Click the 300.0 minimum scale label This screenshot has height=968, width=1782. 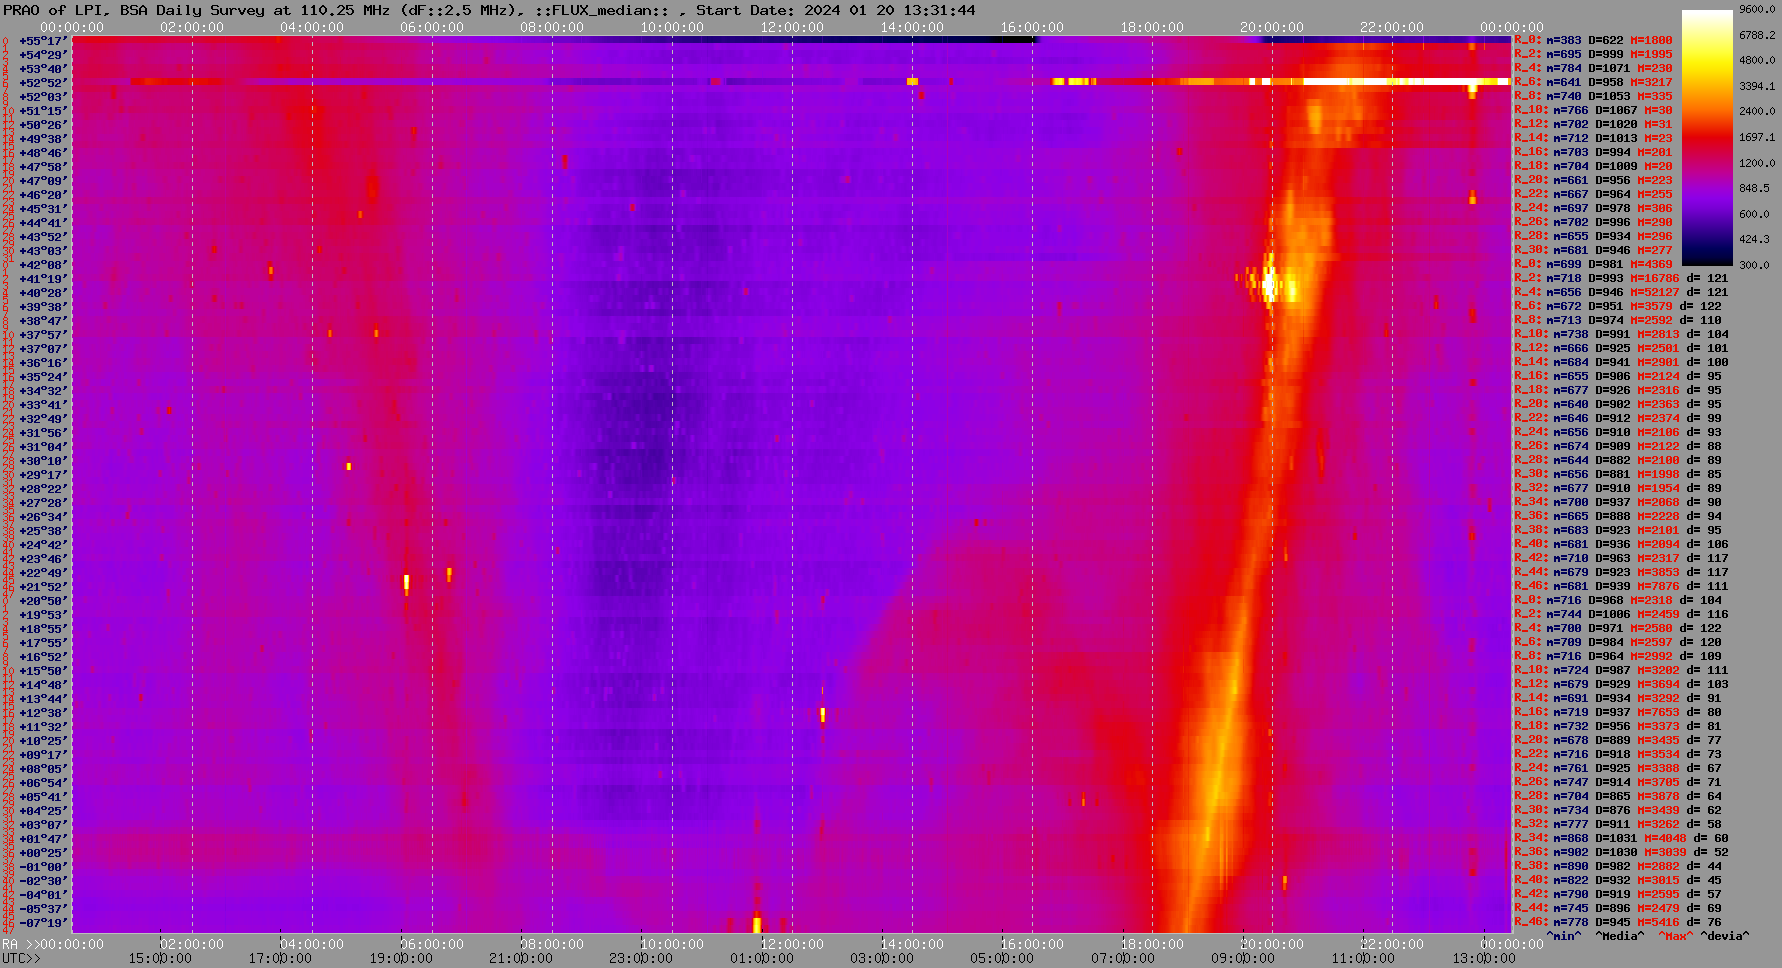pyautogui.click(x=1756, y=265)
